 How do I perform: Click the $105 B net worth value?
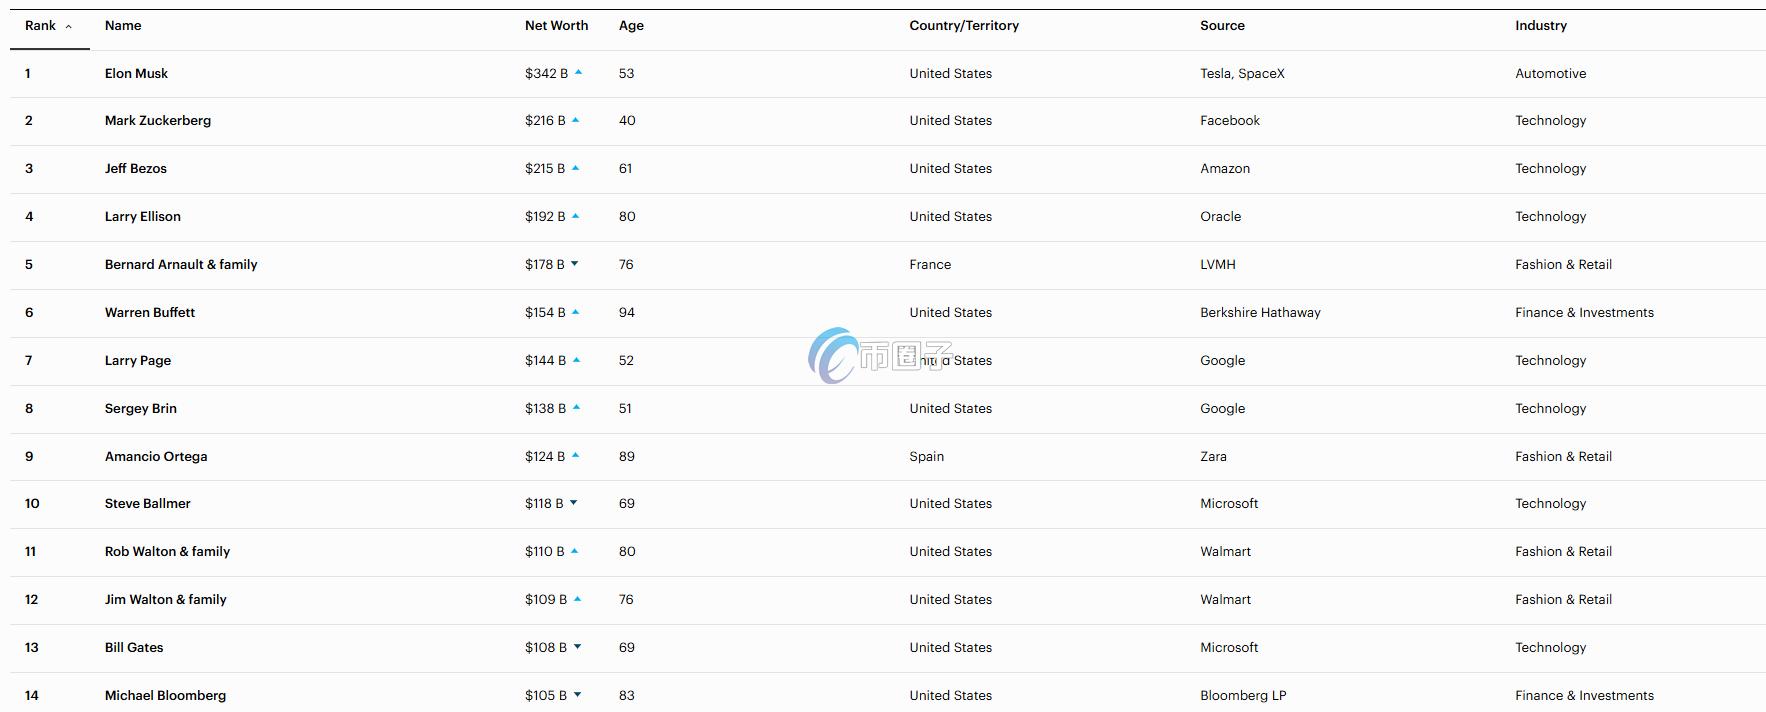tap(546, 696)
